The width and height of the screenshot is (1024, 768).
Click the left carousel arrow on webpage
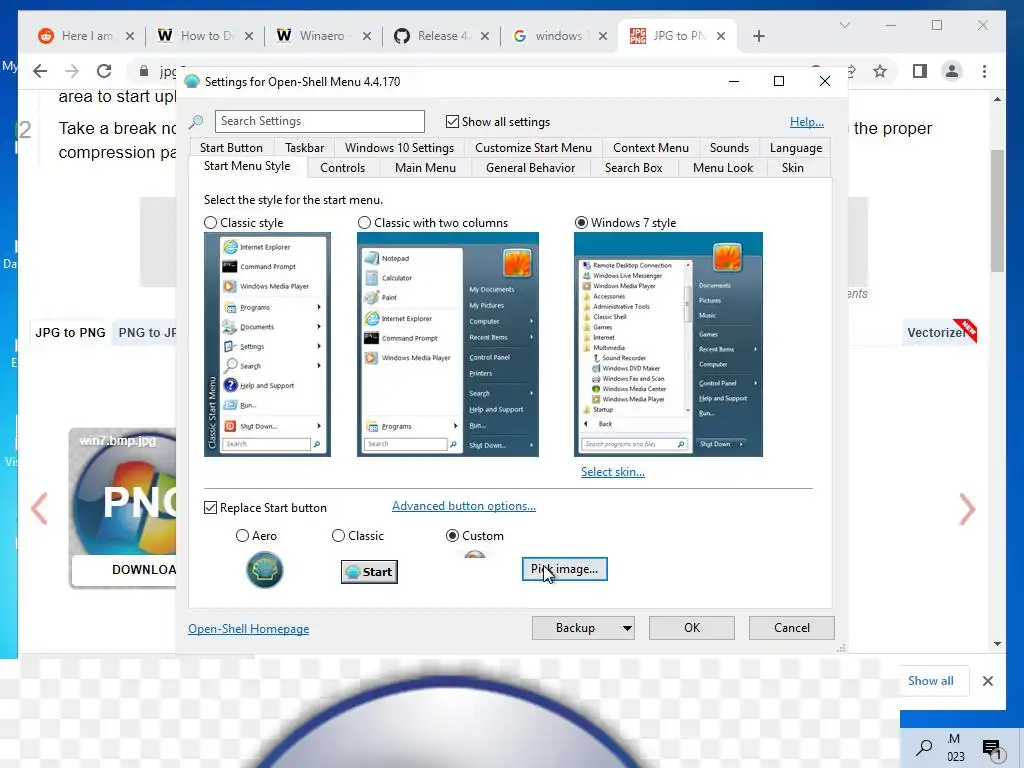(x=39, y=509)
